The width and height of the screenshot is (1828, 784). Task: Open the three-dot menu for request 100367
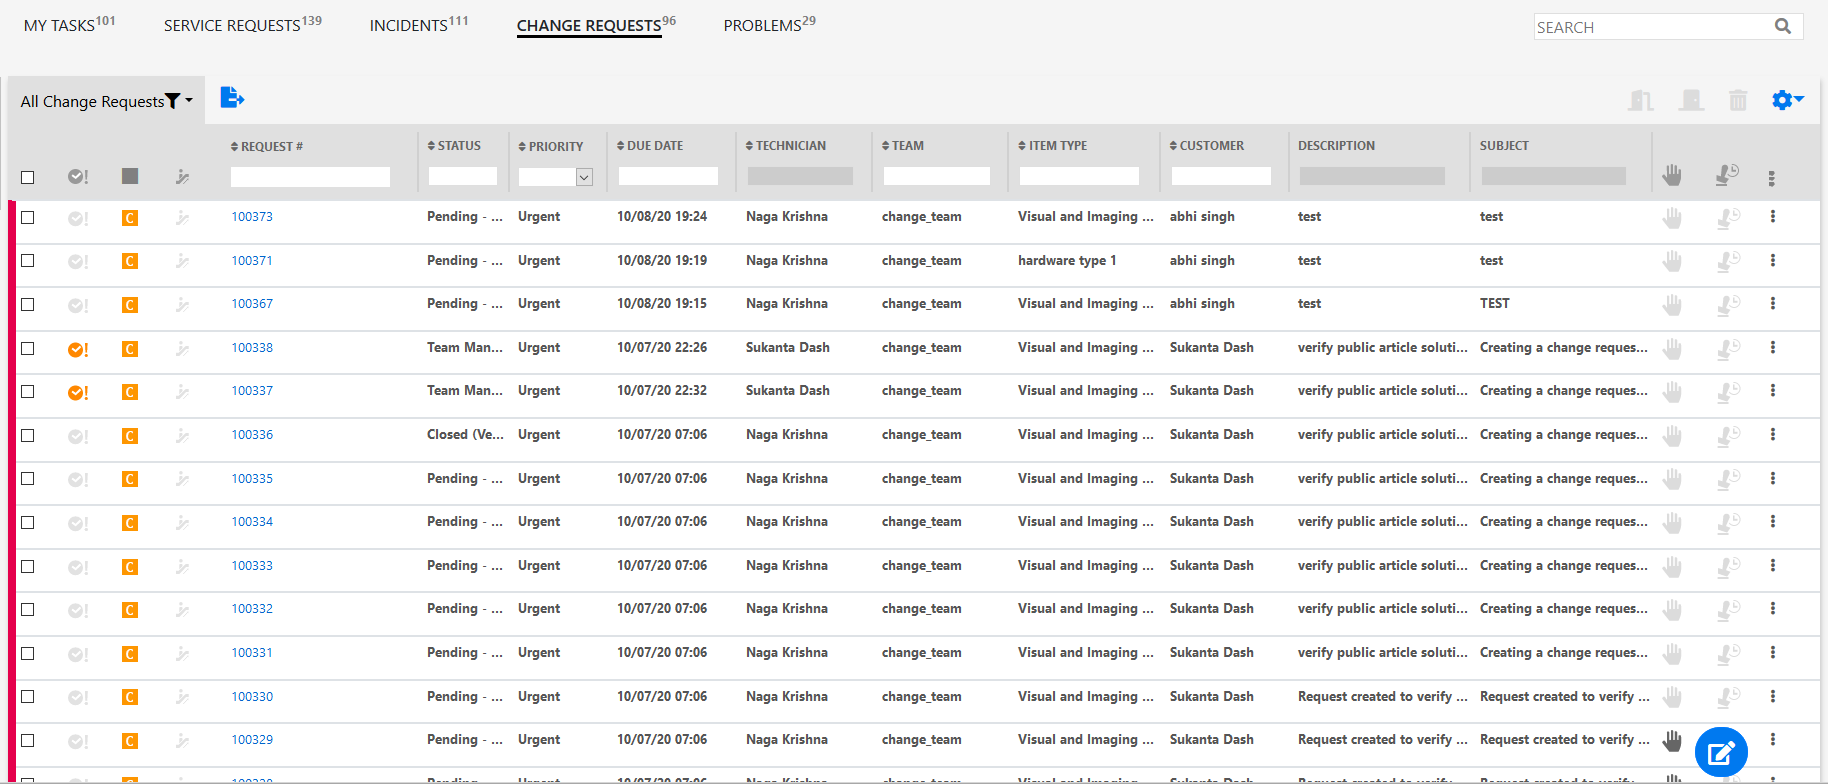[1772, 304]
